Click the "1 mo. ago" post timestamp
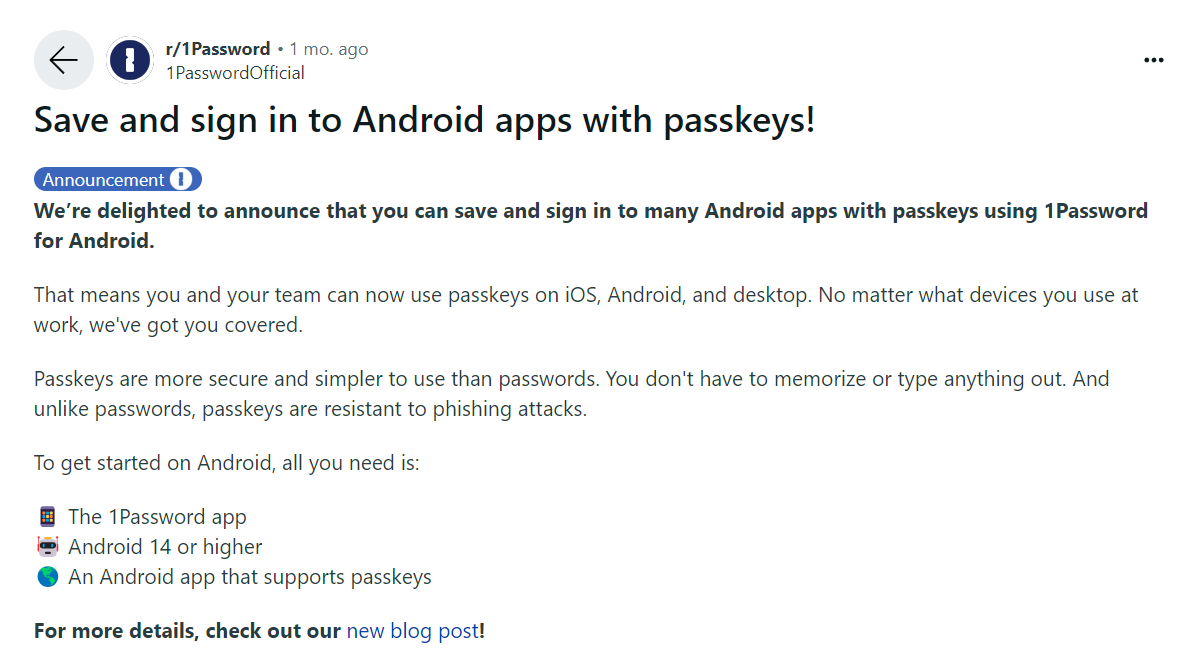This screenshot has width=1181, height=655. pyautogui.click(x=329, y=49)
